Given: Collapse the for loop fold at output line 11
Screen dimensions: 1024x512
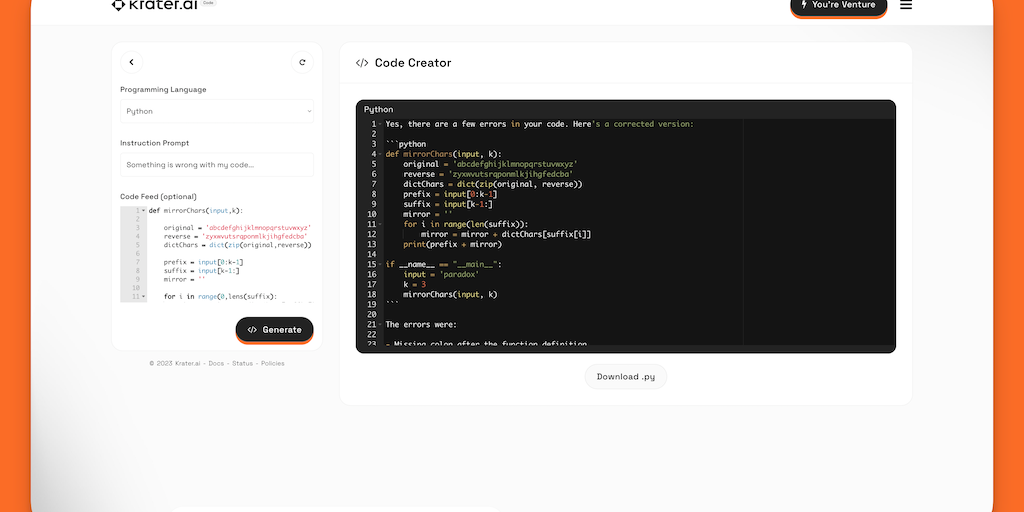Looking at the screenshot, I should pos(380,224).
